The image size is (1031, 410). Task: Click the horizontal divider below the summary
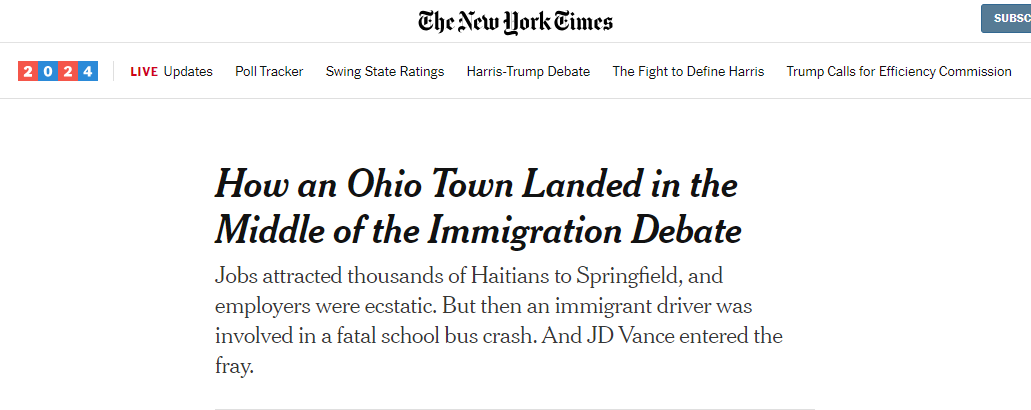pos(514,408)
